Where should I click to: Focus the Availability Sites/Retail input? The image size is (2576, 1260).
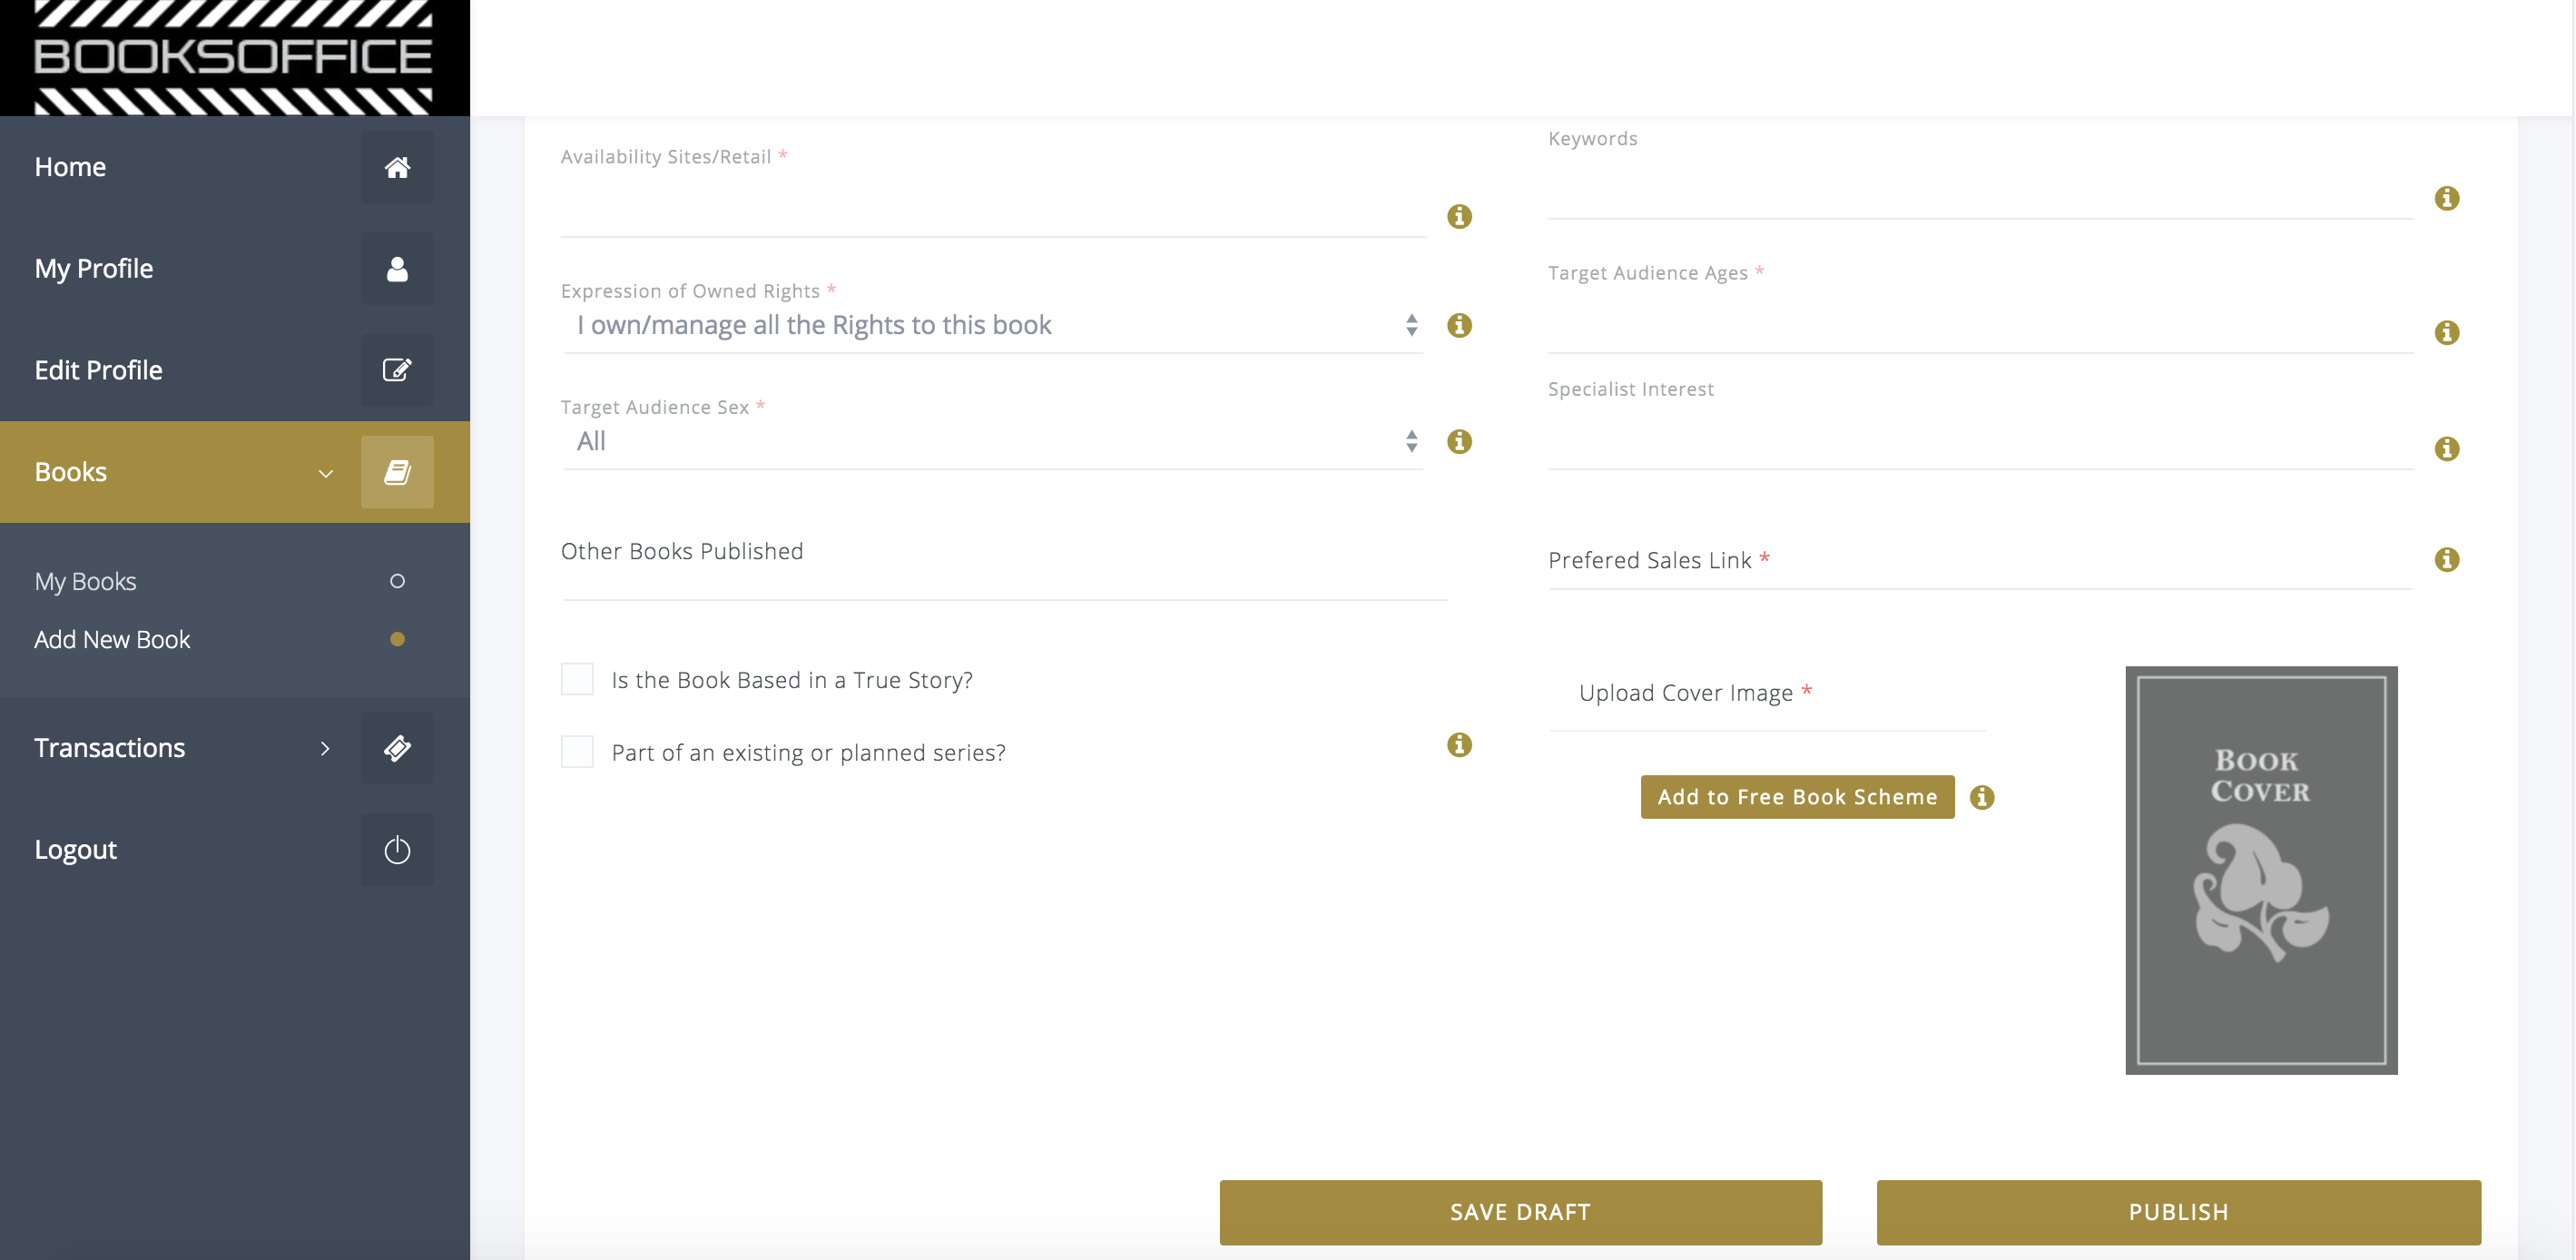(x=993, y=210)
